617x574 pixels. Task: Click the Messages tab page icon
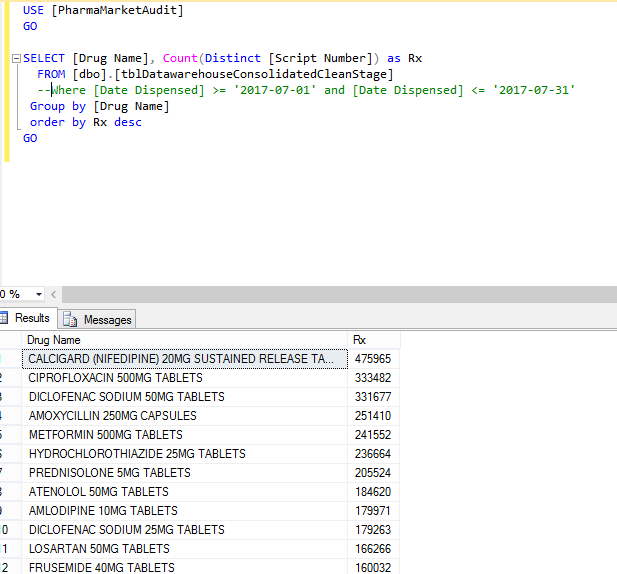click(x=70, y=320)
